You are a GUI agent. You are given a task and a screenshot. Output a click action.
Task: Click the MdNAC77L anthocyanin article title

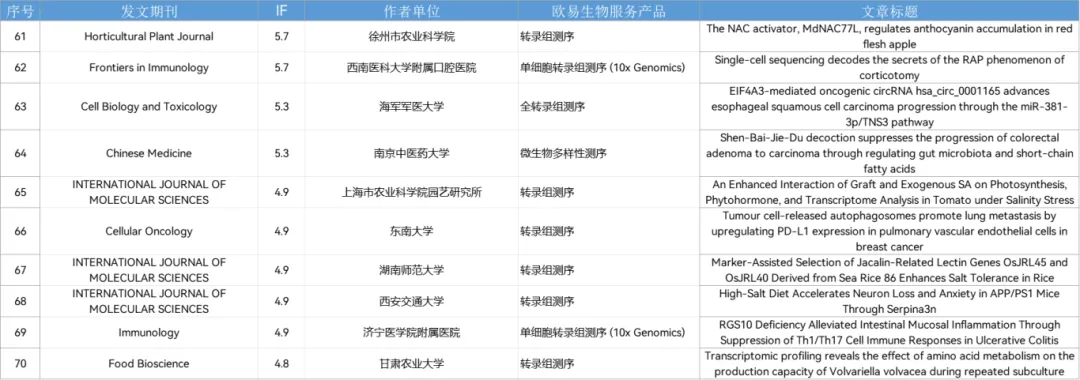click(x=890, y=36)
